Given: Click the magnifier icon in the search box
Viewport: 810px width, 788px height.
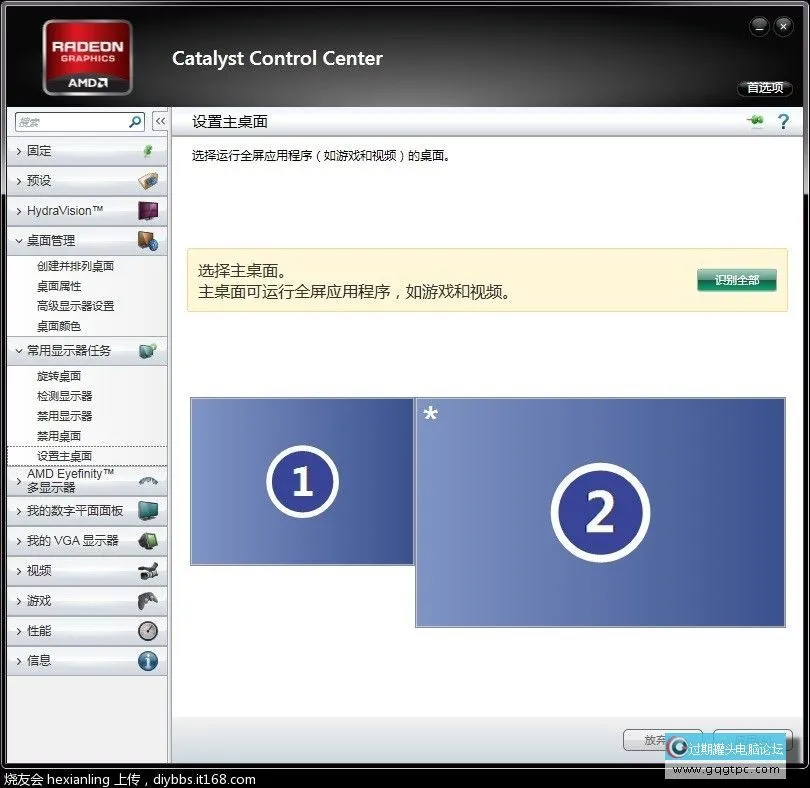Looking at the screenshot, I should 134,121.
